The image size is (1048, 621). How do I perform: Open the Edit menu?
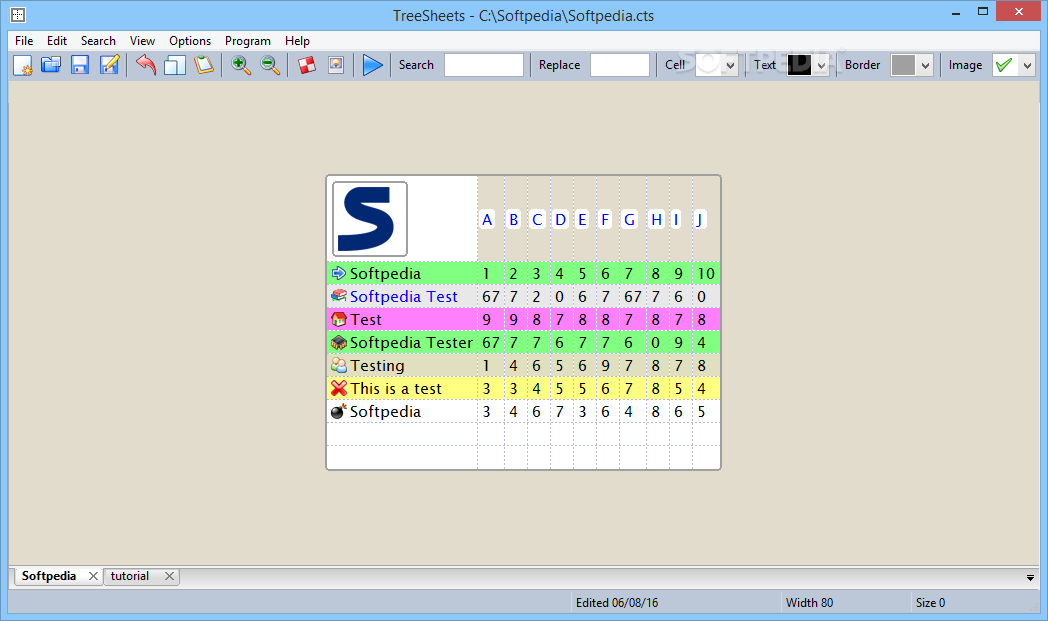tap(57, 41)
